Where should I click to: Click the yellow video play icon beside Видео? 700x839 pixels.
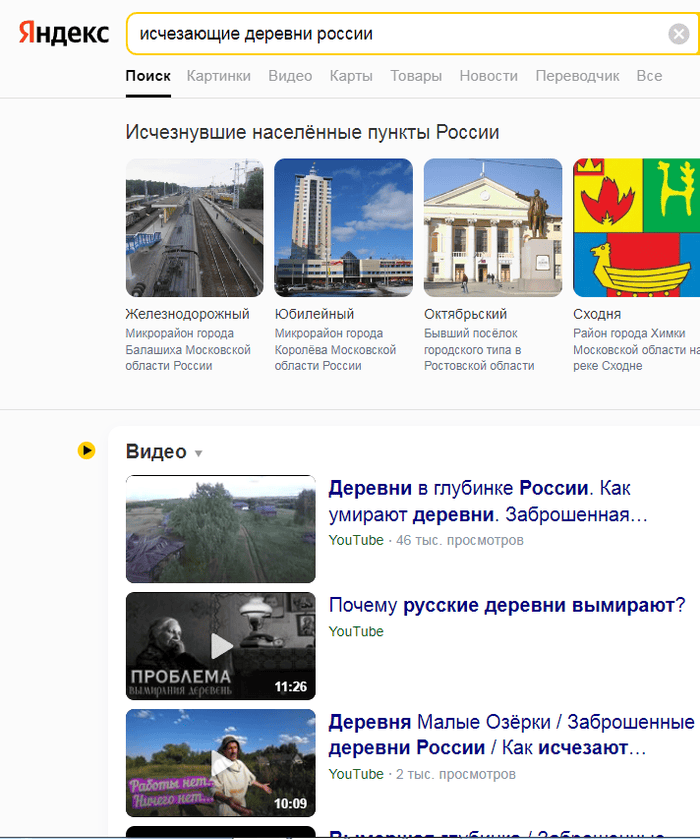[x=86, y=451]
